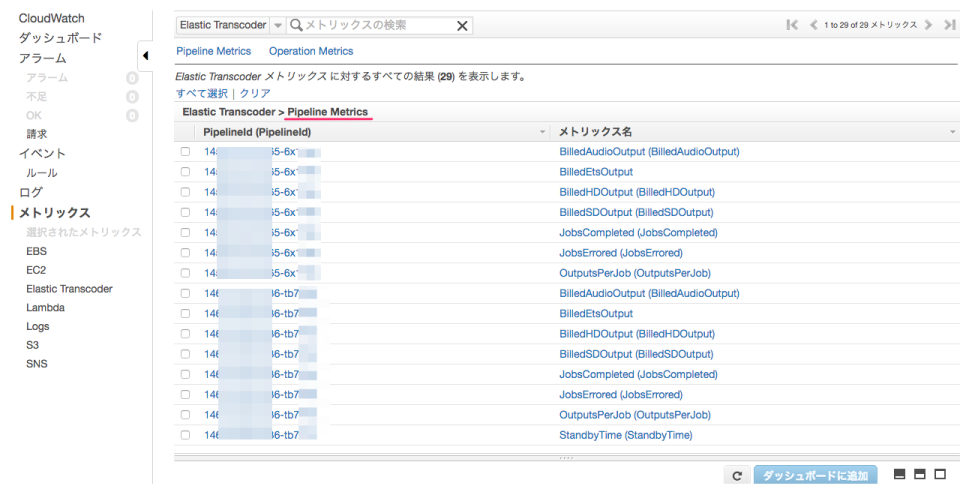Go to previous page of metrics
The height and width of the screenshot is (489, 960).
click(x=813, y=25)
